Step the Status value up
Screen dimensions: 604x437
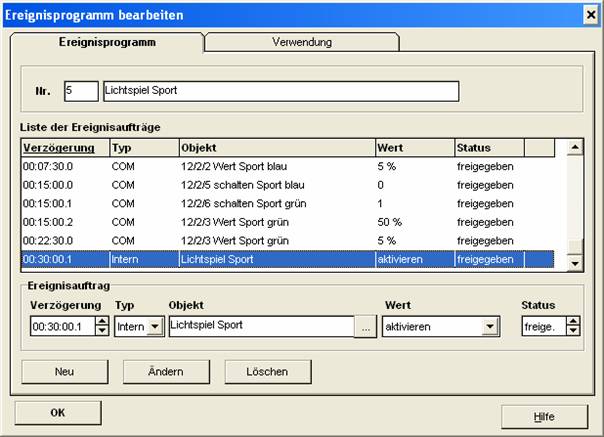573,321
